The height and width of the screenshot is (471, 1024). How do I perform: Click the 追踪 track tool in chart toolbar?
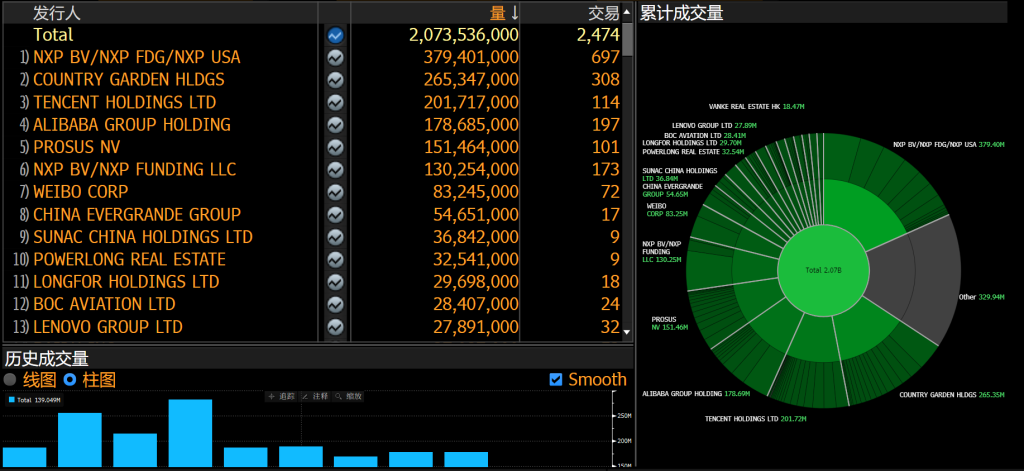[x=284, y=397]
